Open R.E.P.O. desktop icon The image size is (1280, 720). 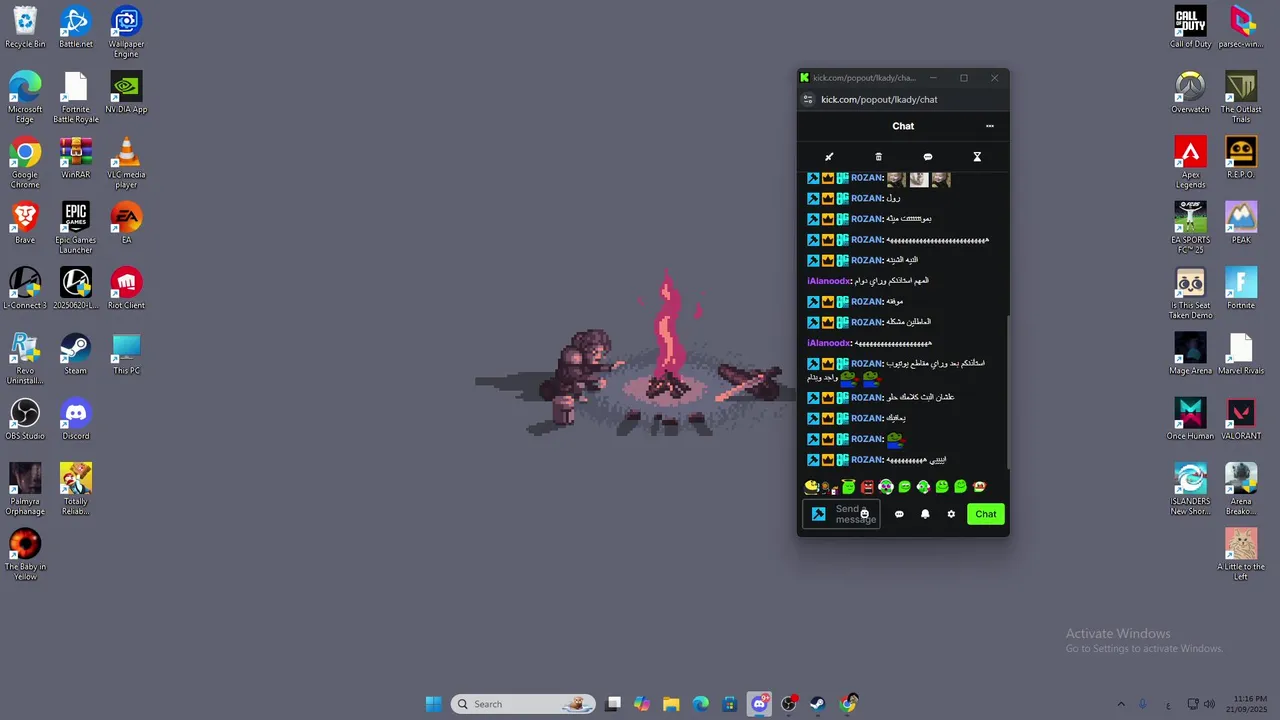click(x=1241, y=158)
